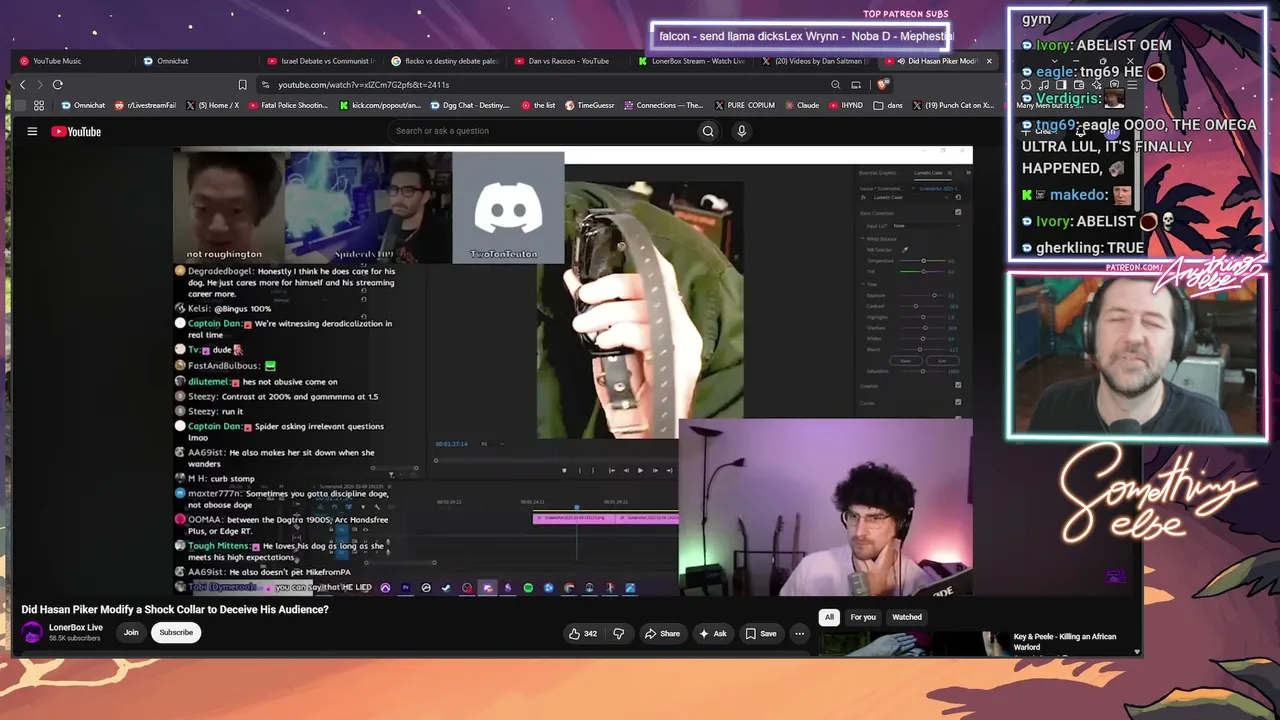Close the Did Hasan Piker tab
This screenshot has height=720, width=1280.
(989, 61)
